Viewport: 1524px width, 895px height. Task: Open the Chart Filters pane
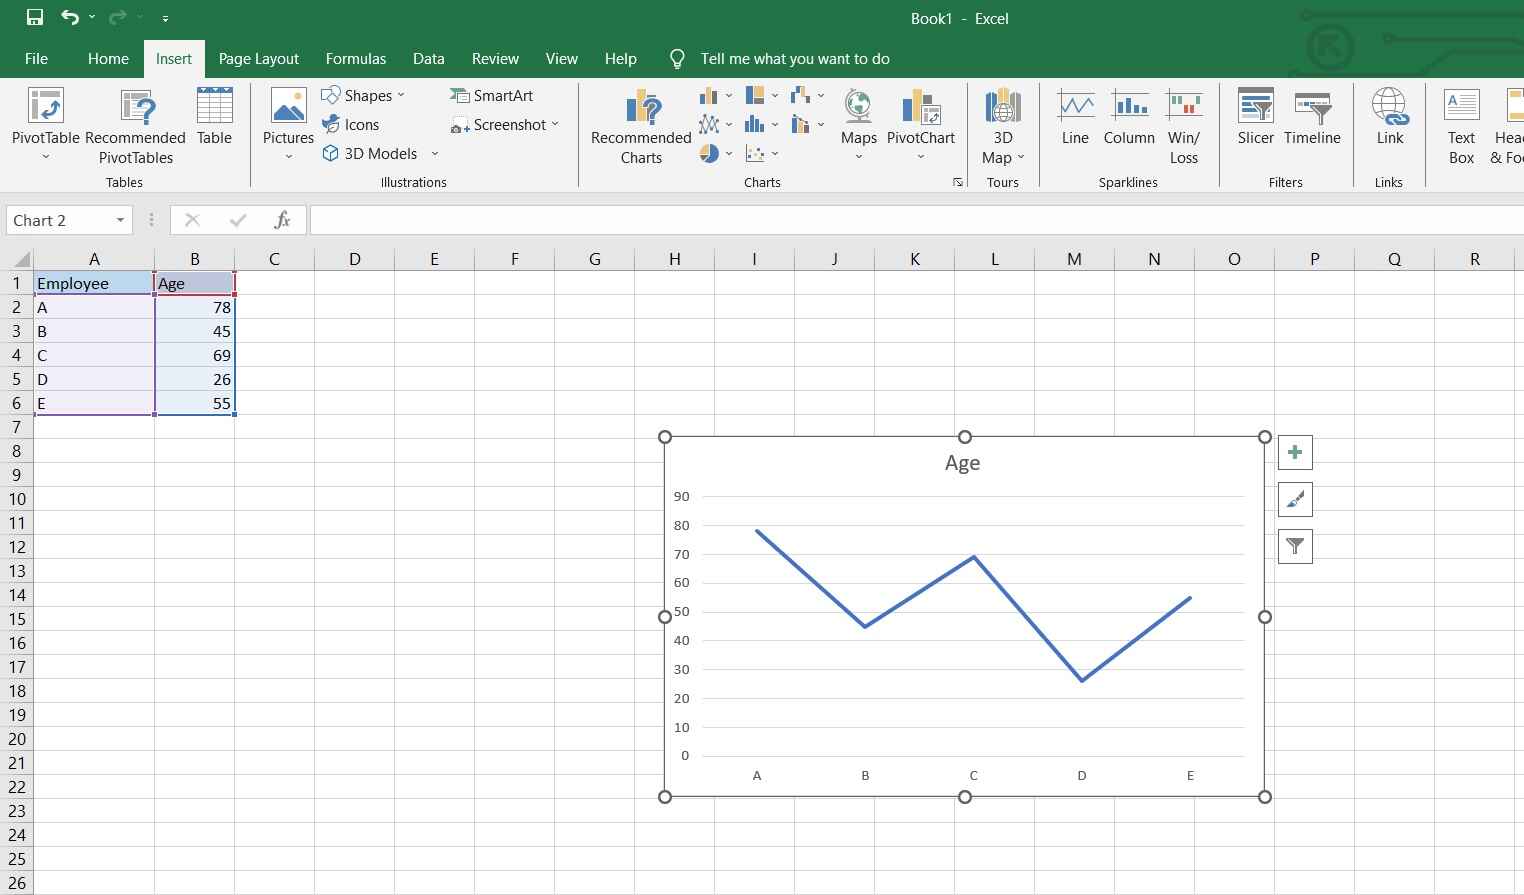1295,546
